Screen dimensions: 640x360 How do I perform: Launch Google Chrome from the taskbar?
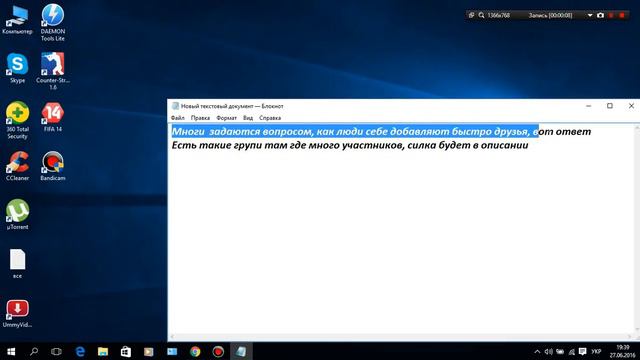coord(195,351)
